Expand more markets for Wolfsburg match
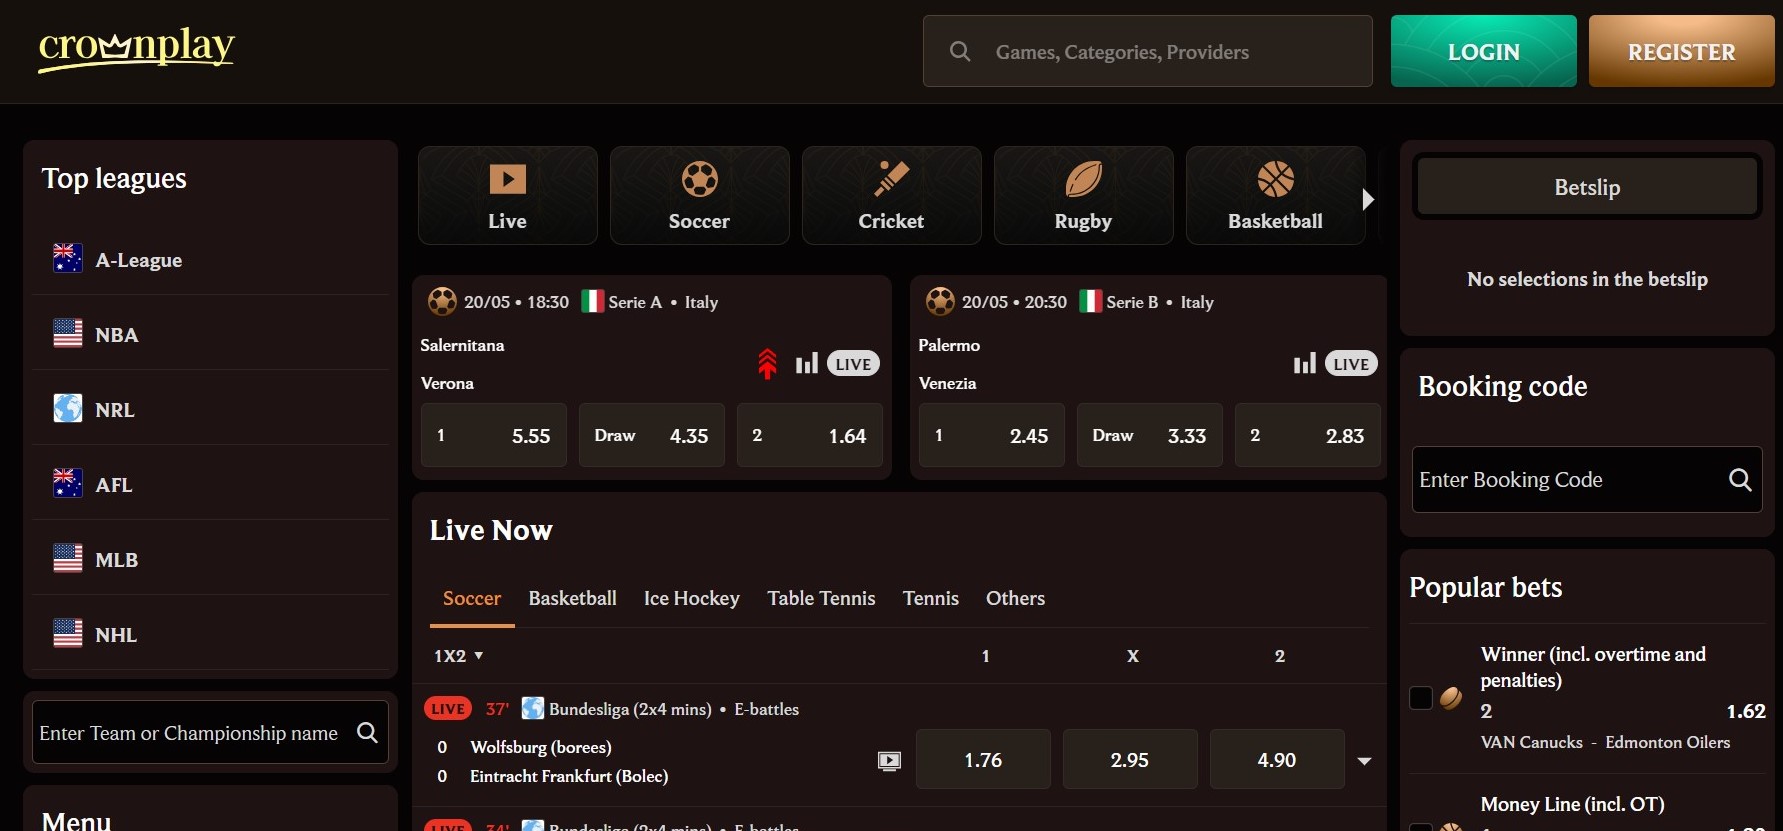 pyautogui.click(x=1364, y=761)
